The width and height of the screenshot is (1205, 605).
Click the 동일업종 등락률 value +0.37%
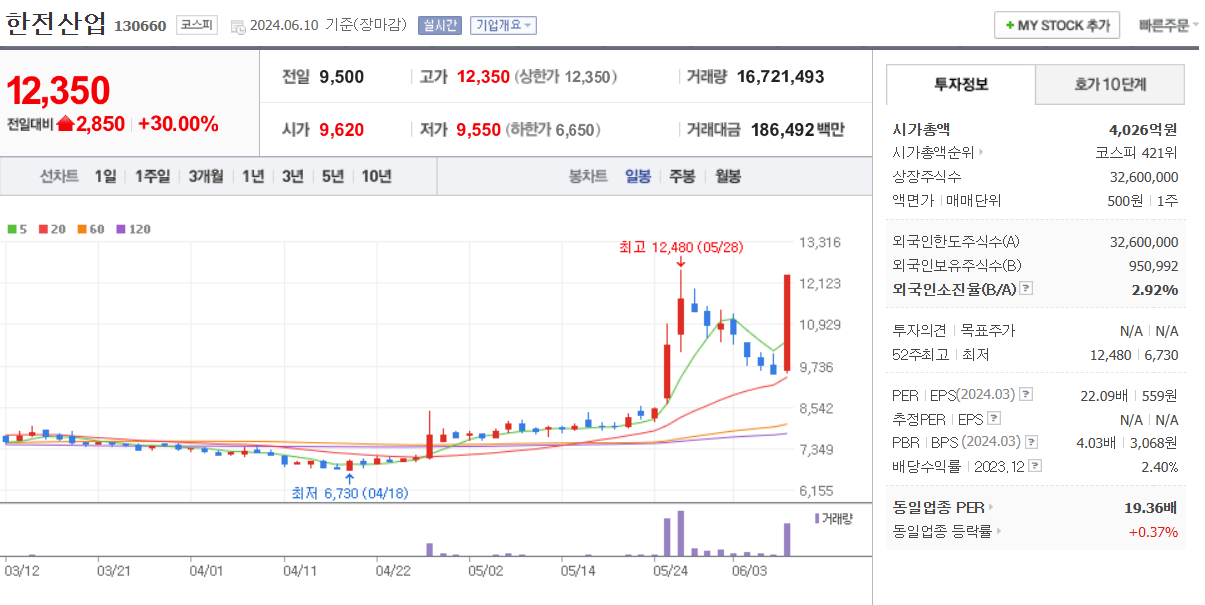tap(1153, 532)
